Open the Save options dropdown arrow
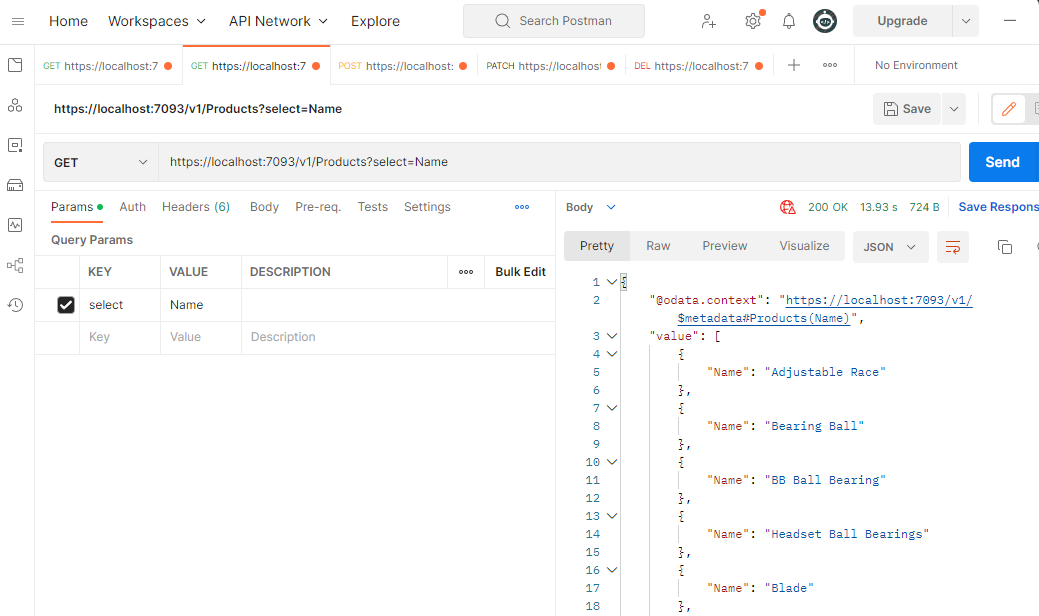 click(x=954, y=109)
